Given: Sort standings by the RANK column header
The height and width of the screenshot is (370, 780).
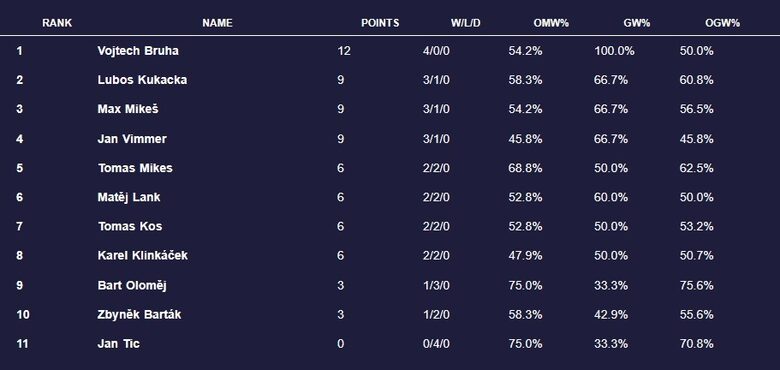Looking at the screenshot, I should pos(57,23).
